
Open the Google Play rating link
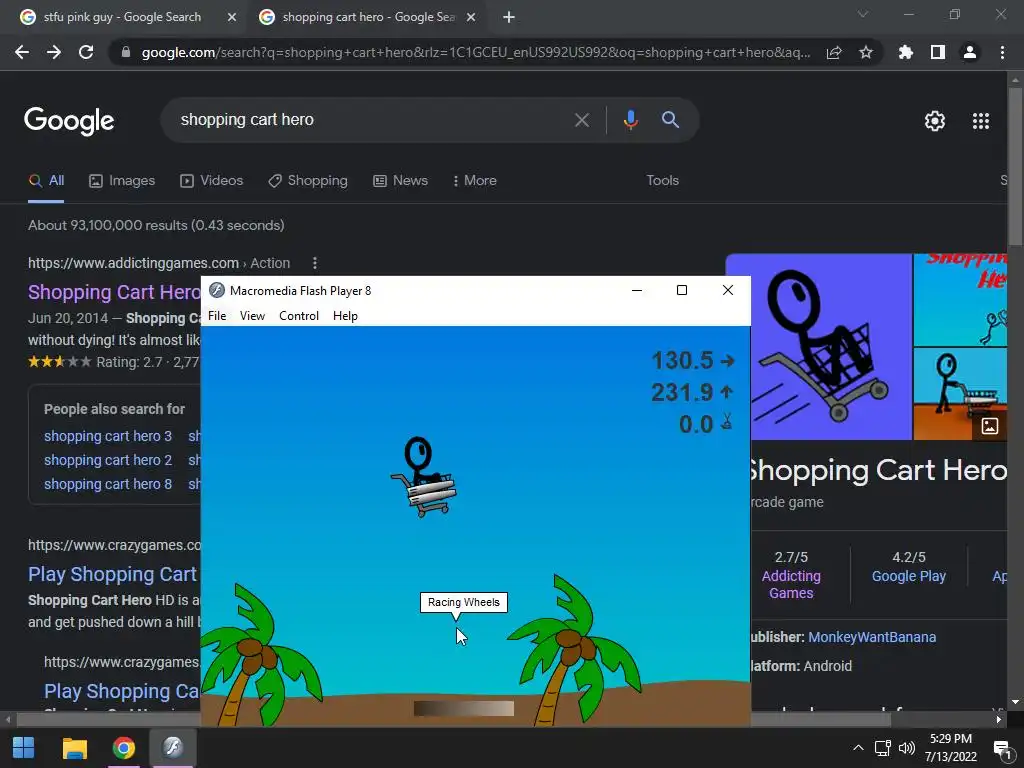point(908,577)
